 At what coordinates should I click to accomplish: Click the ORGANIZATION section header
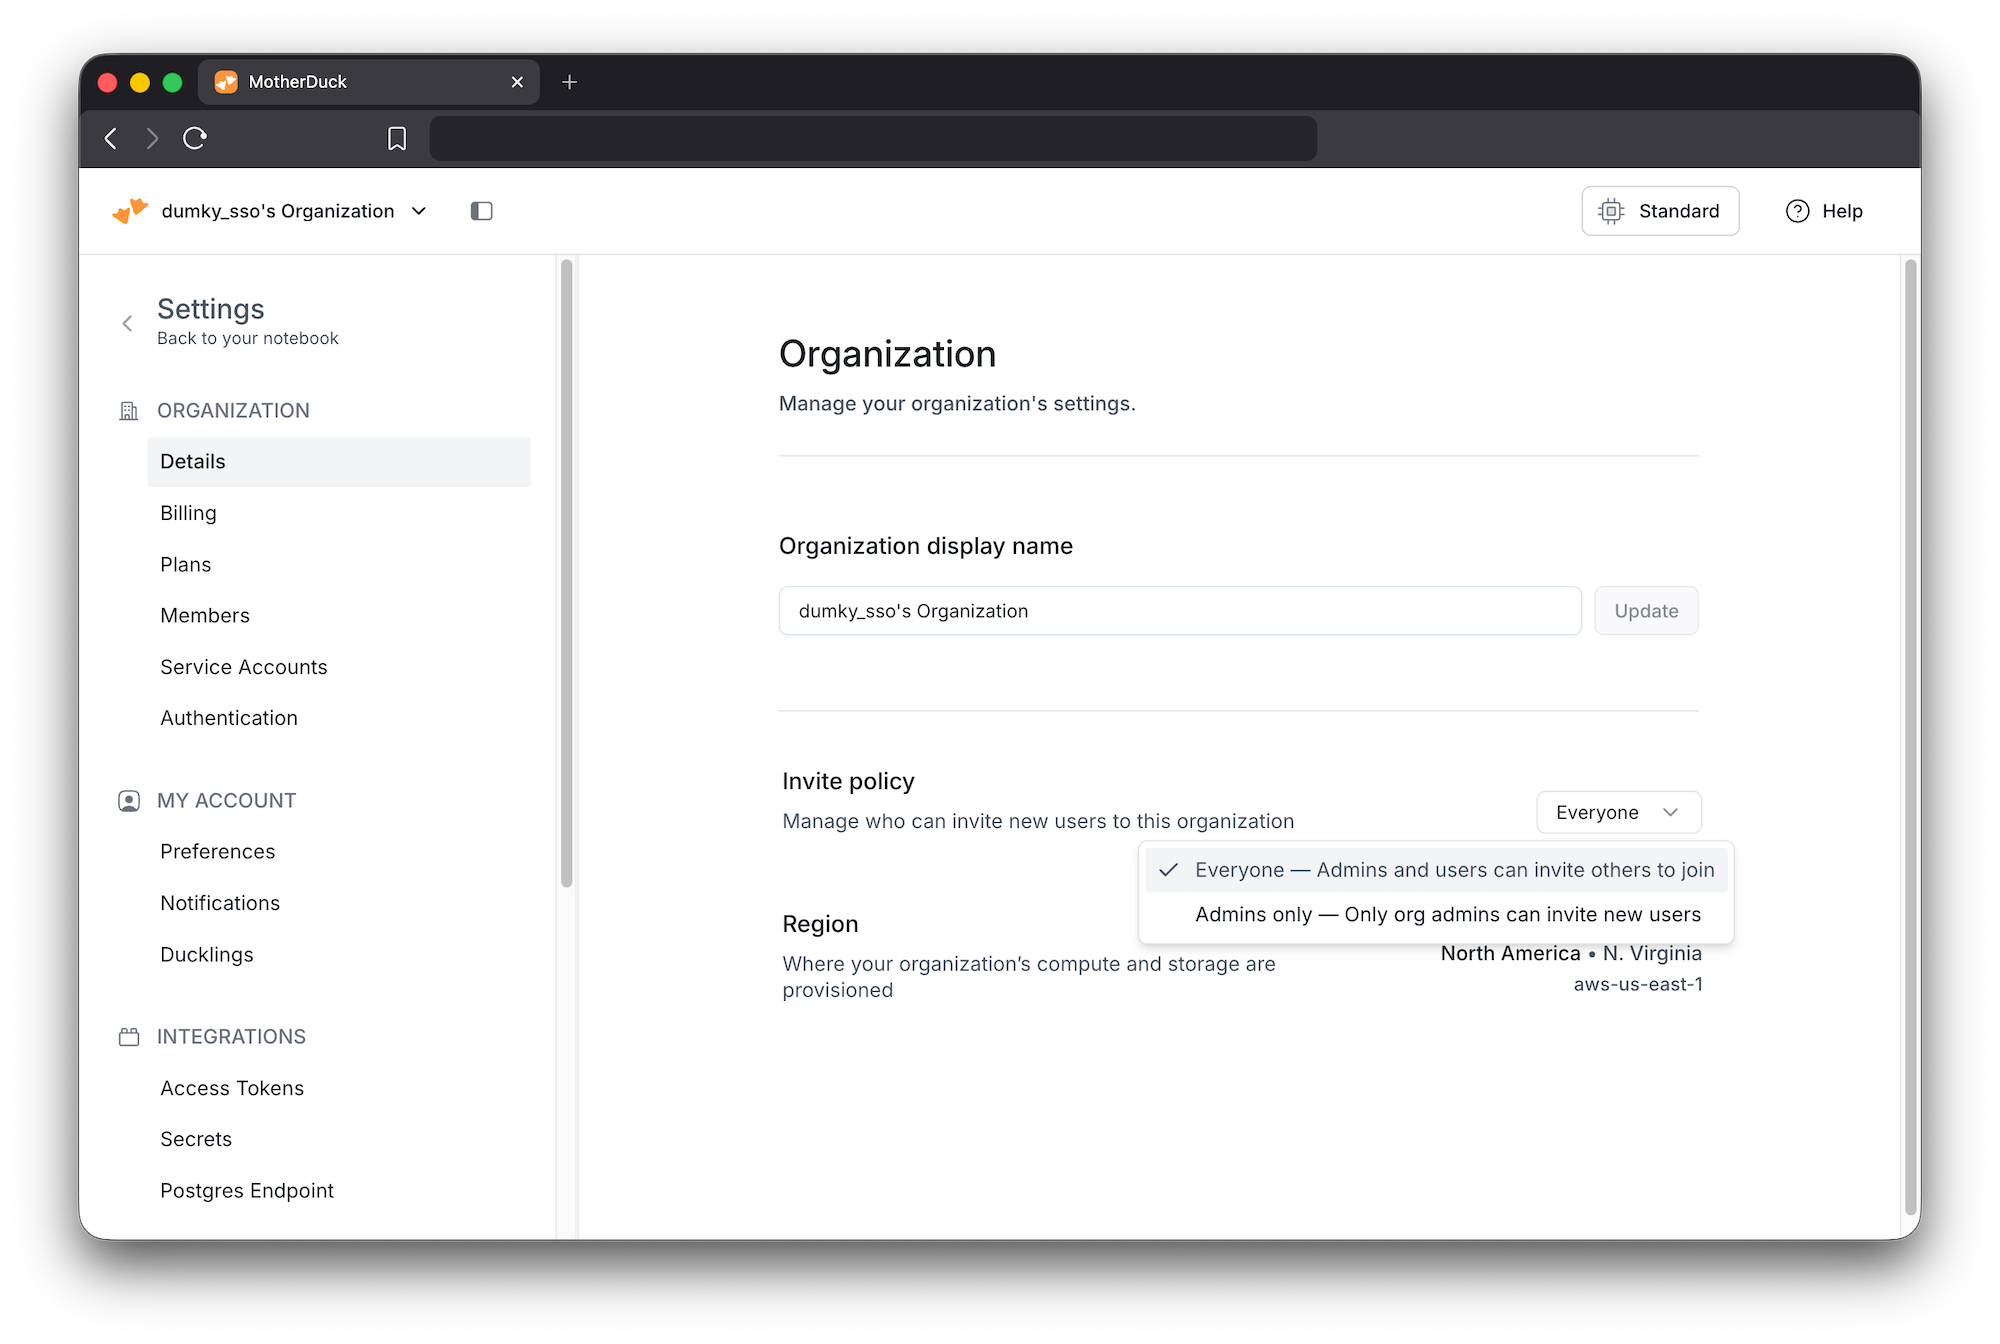coord(233,411)
